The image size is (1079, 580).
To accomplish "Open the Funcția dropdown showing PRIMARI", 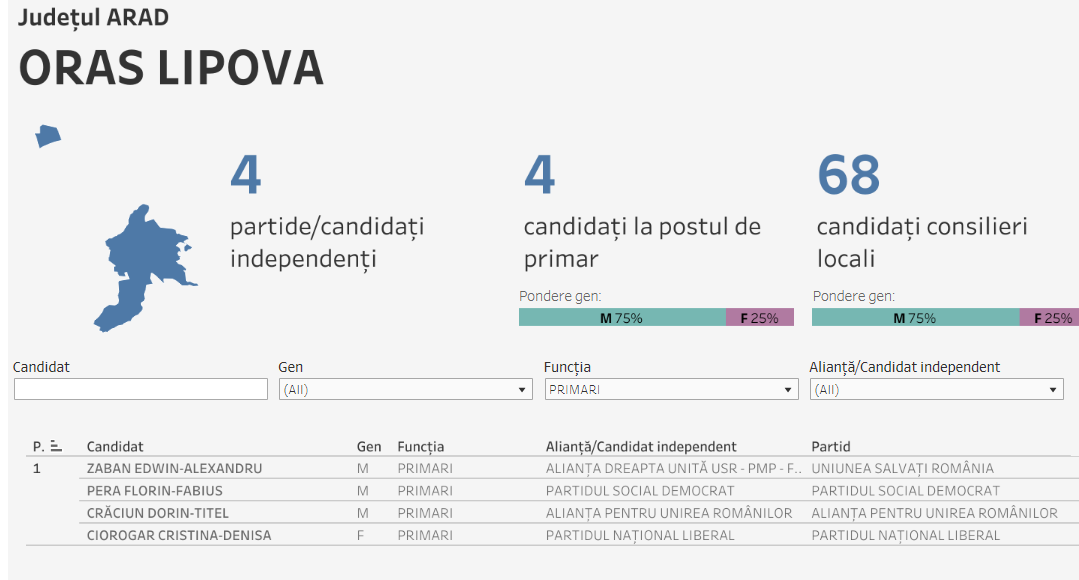I will (670, 390).
